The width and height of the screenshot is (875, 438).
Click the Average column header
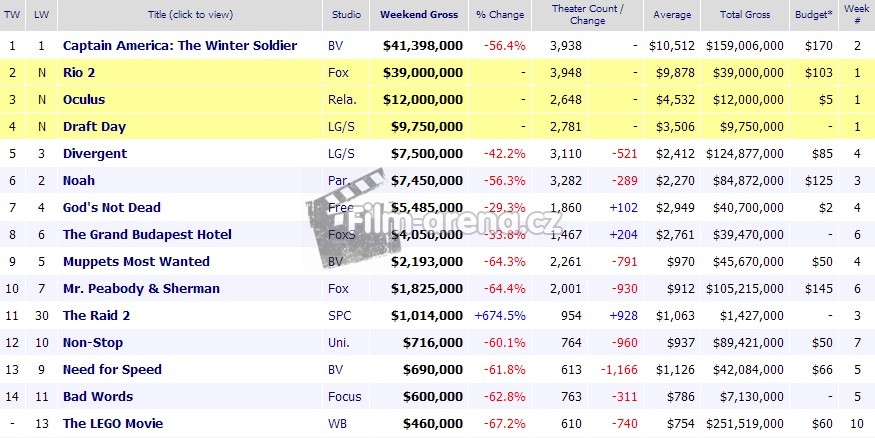673,15
